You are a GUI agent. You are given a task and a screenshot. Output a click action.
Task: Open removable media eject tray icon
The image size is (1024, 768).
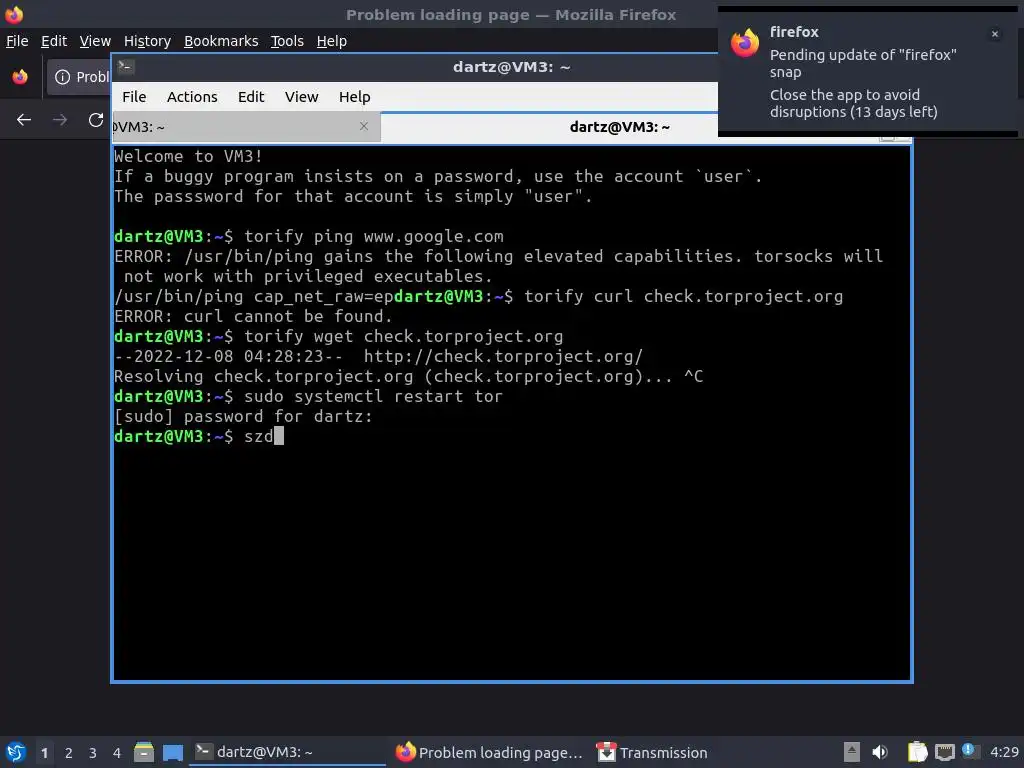852,752
